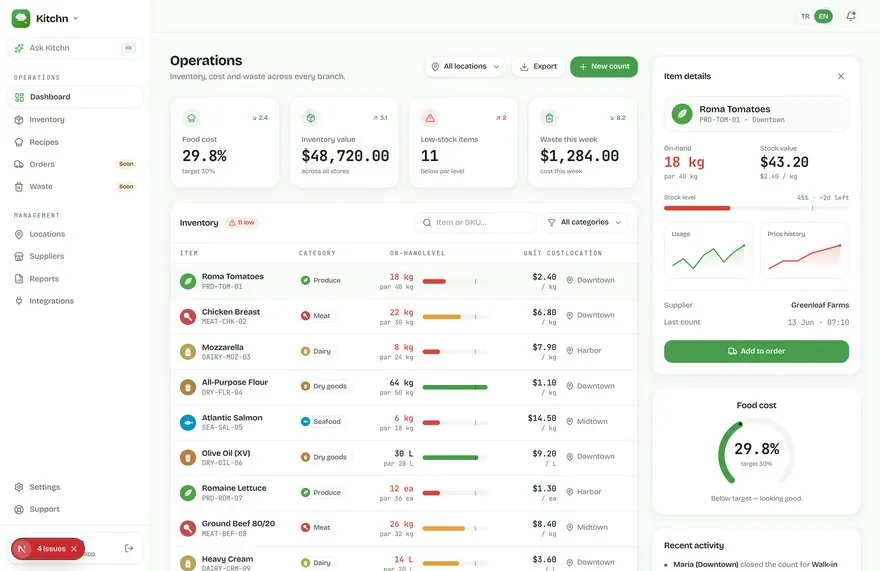Image resolution: width=880 pixels, height=571 pixels.
Task: Click the Ground Beef 80/20 meat icon
Action: coord(188,528)
